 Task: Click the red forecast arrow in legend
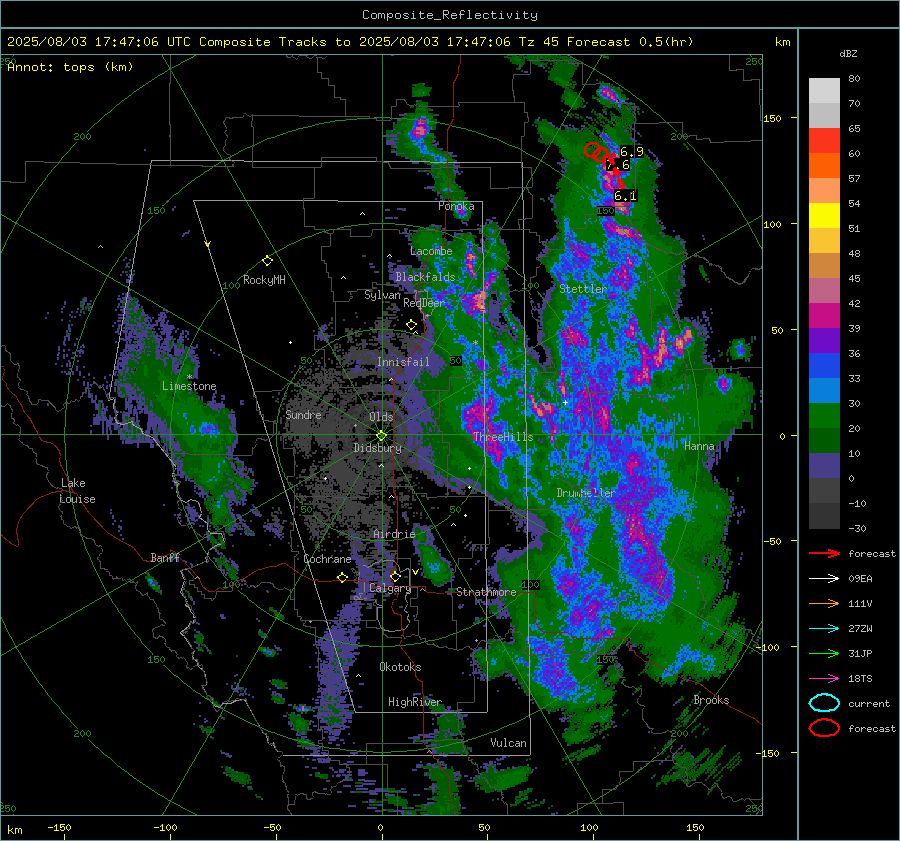(824, 553)
